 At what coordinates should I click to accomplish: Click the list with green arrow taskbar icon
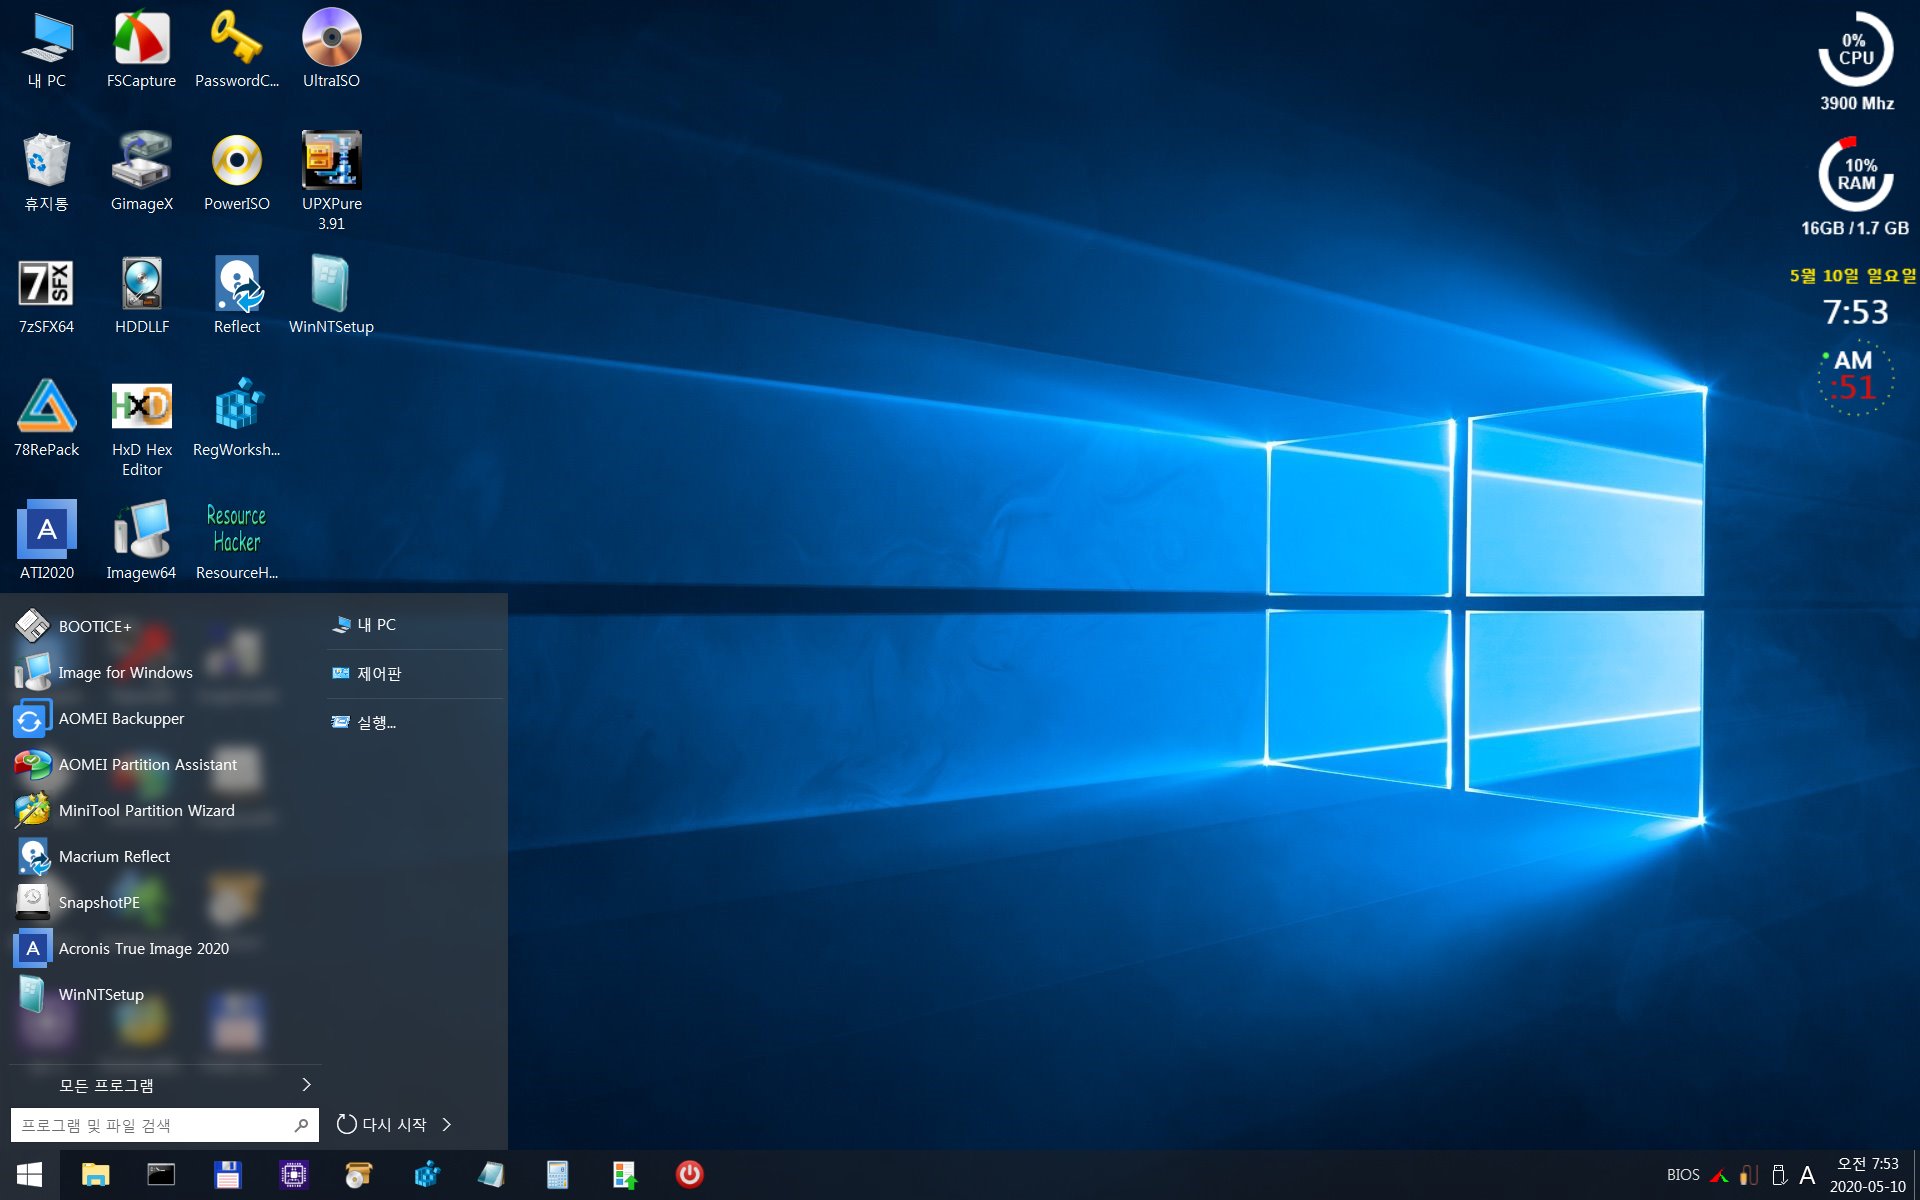(x=624, y=1175)
